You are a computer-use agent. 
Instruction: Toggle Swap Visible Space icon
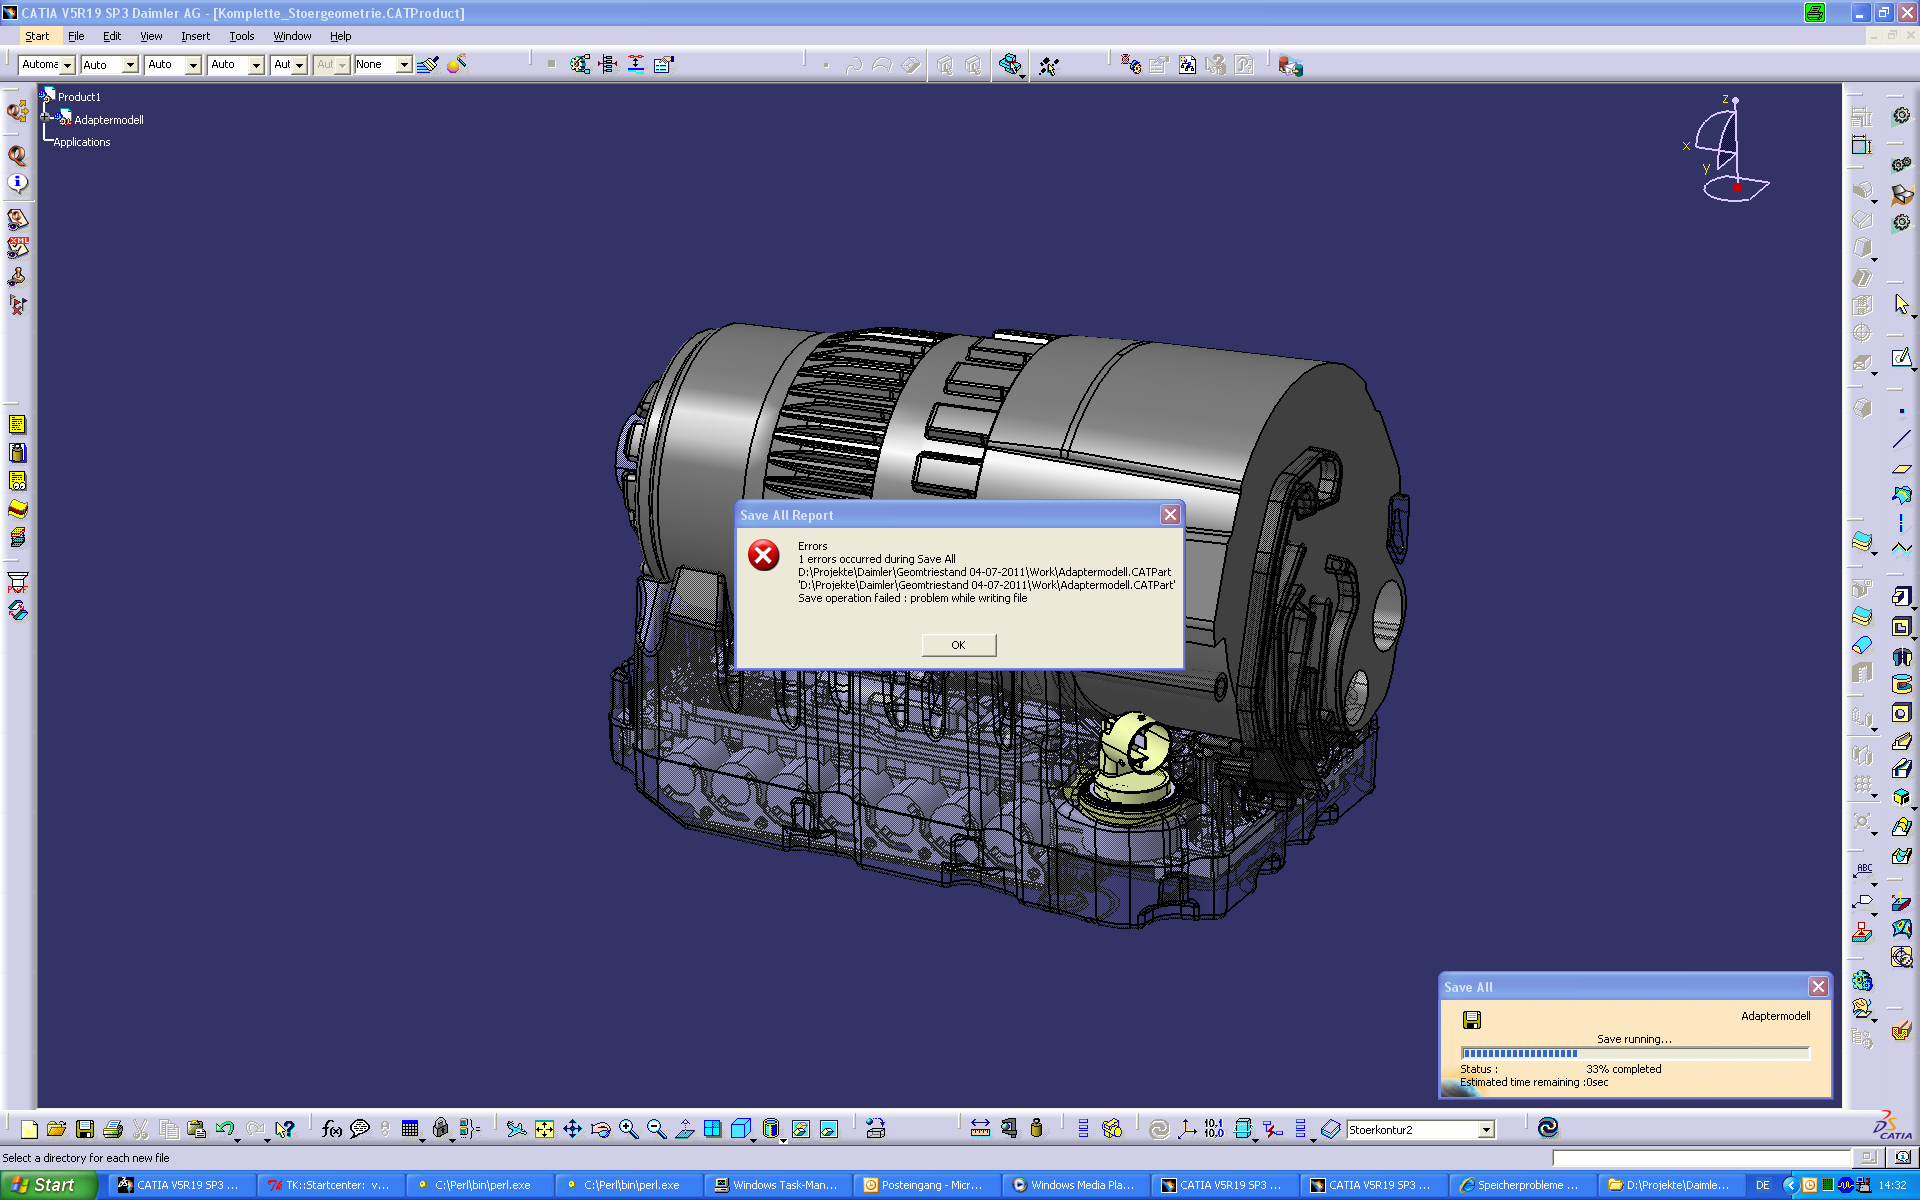pos(828,1129)
